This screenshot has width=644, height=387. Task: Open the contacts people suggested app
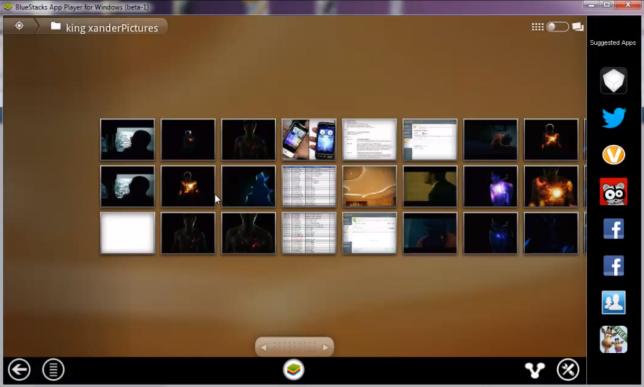coord(614,302)
